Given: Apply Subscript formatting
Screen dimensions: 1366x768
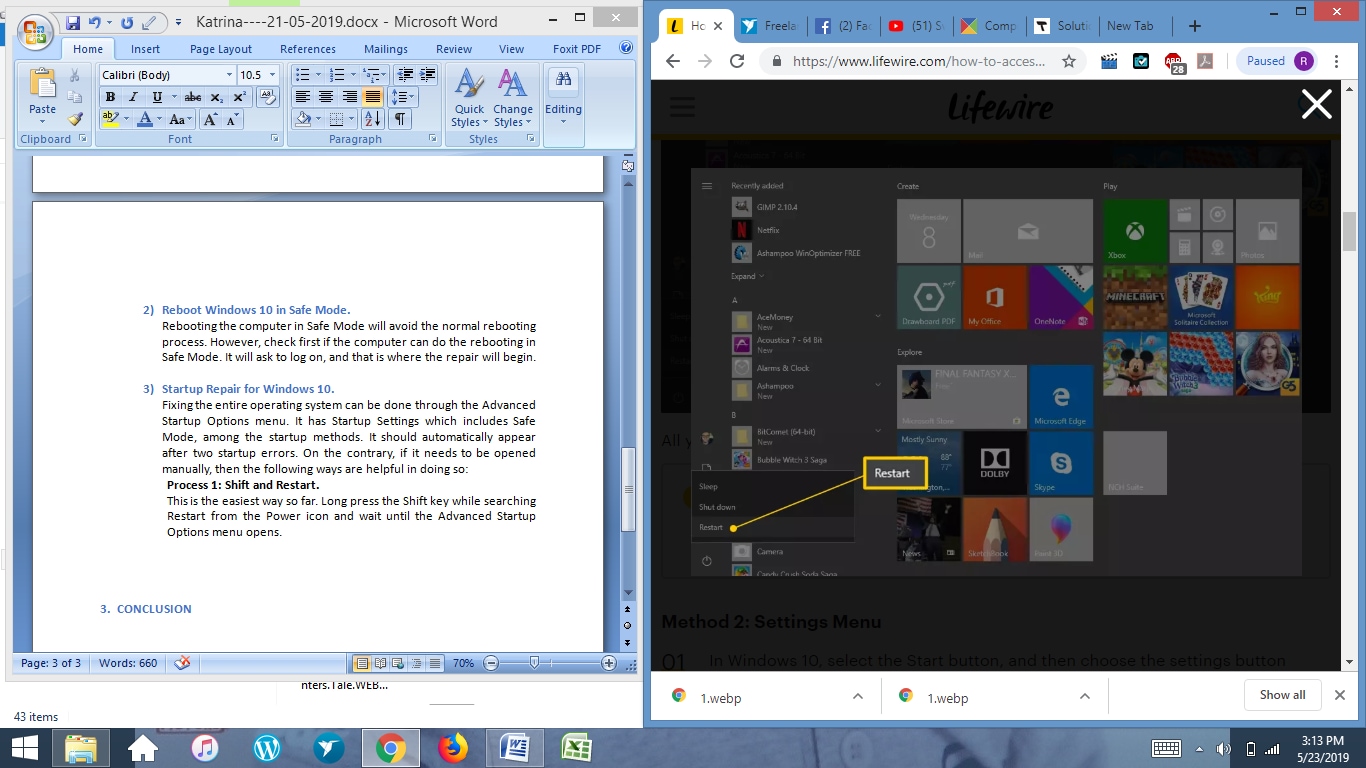Looking at the screenshot, I should click(x=217, y=97).
